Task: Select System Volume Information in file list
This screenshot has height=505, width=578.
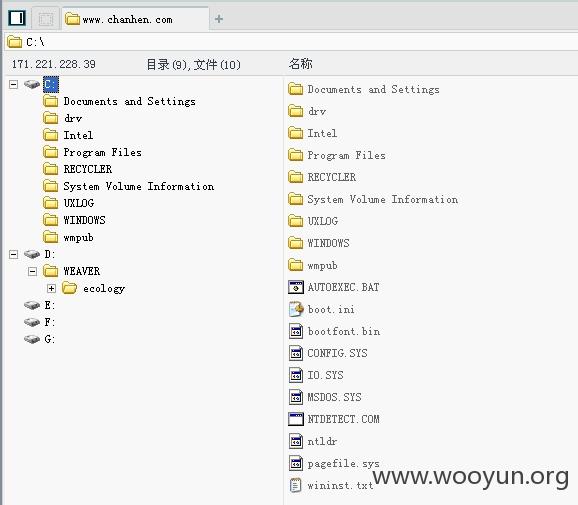Action: coord(383,199)
